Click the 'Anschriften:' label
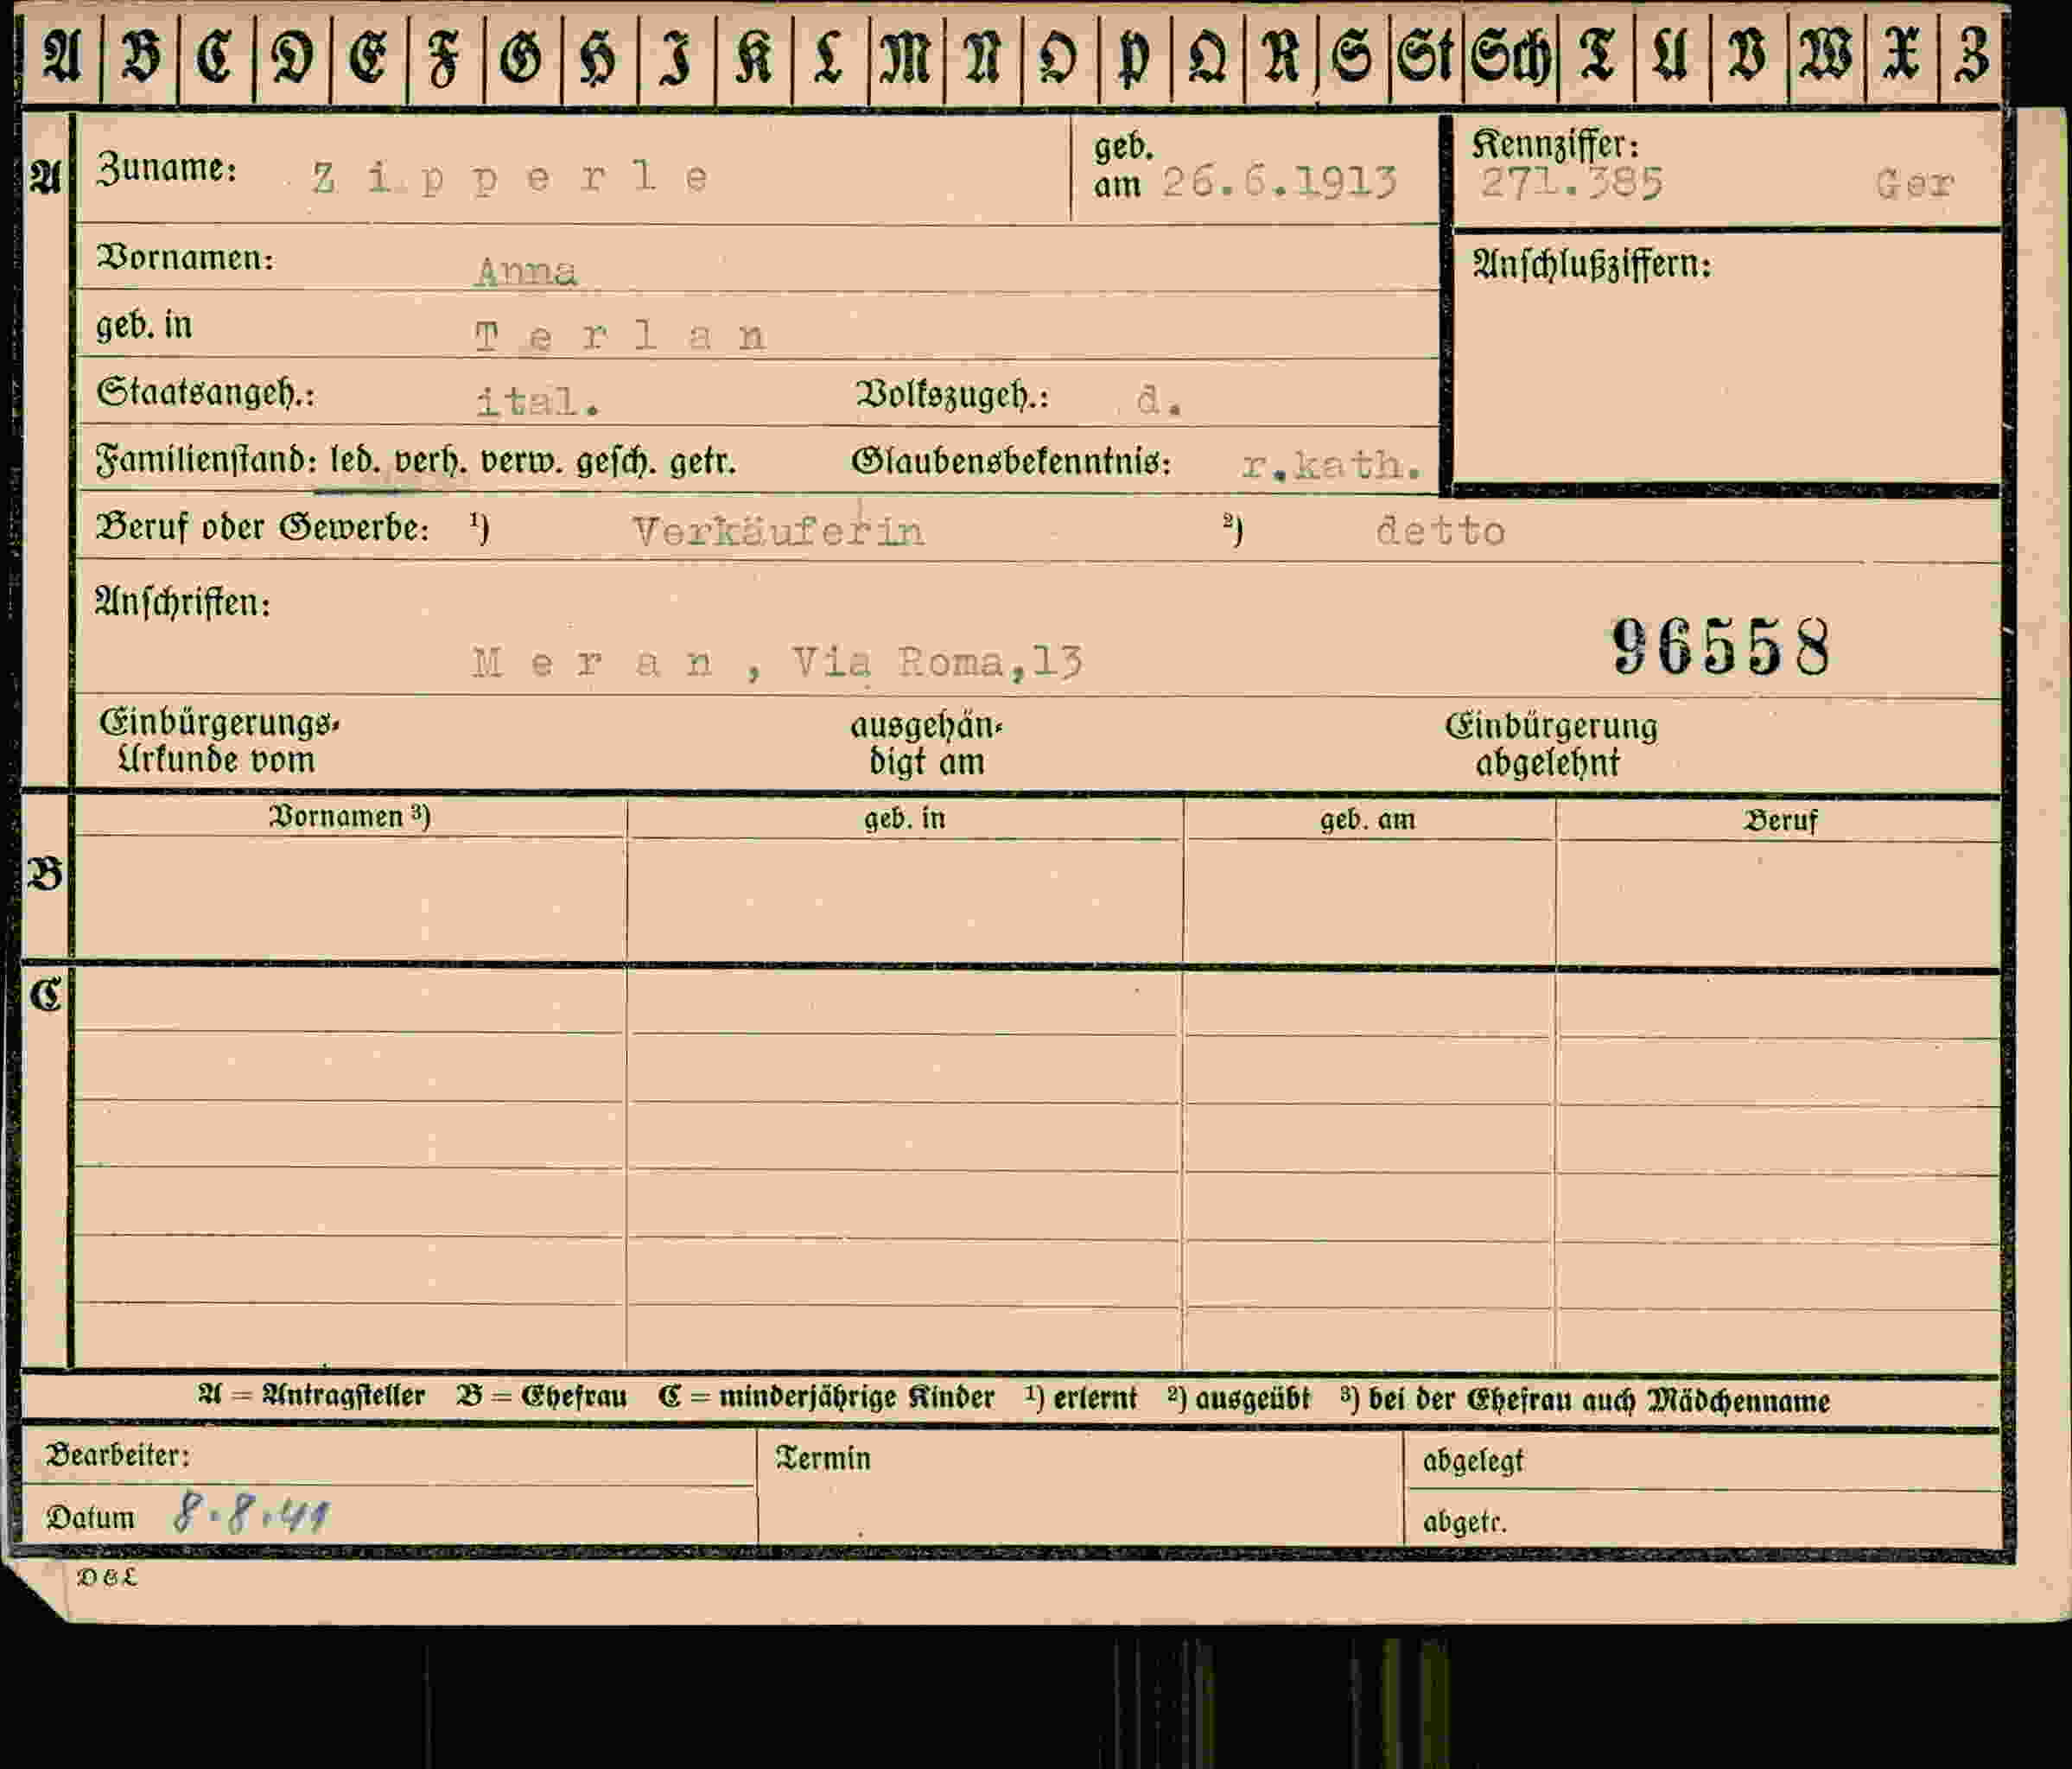Screen dimensions: 2072x1769 click(182, 602)
